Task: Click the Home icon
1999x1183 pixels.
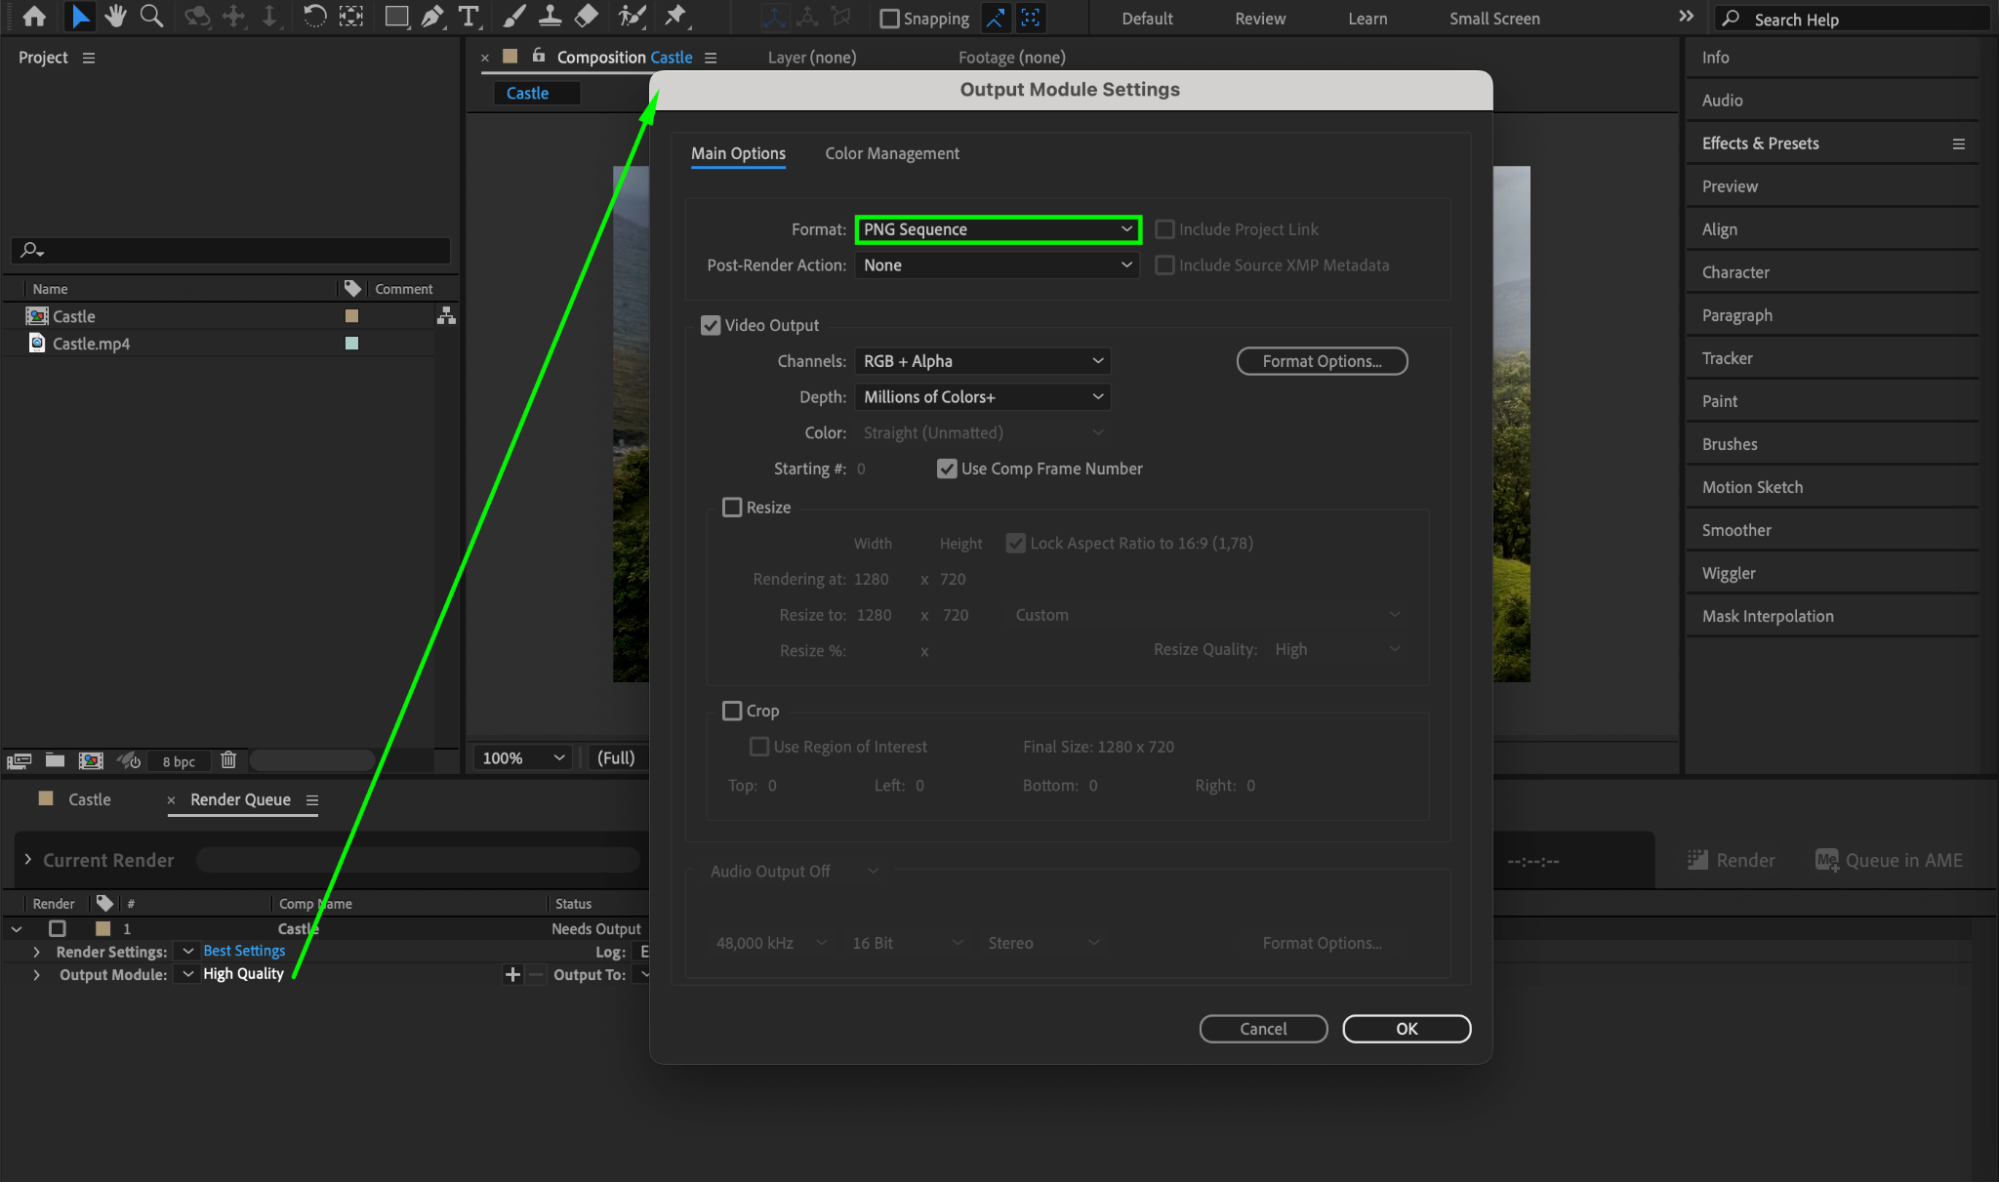Action: pos(34,16)
